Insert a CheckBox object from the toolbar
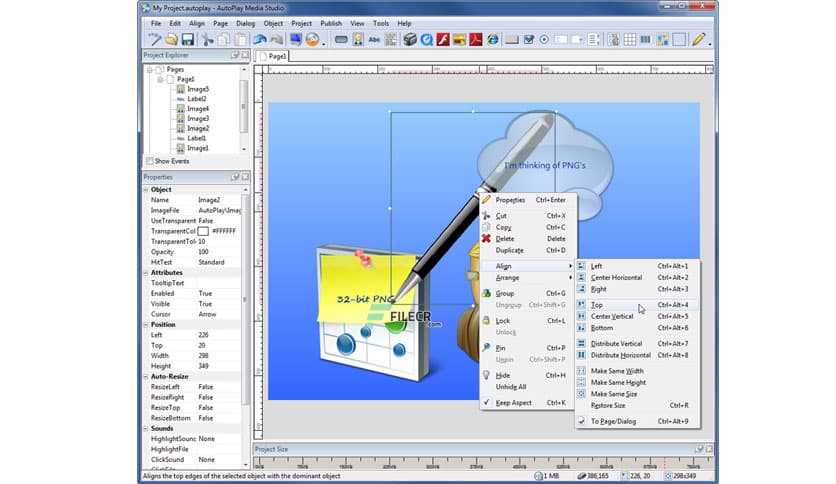This screenshot has height=484, width=836. pos(528,39)
